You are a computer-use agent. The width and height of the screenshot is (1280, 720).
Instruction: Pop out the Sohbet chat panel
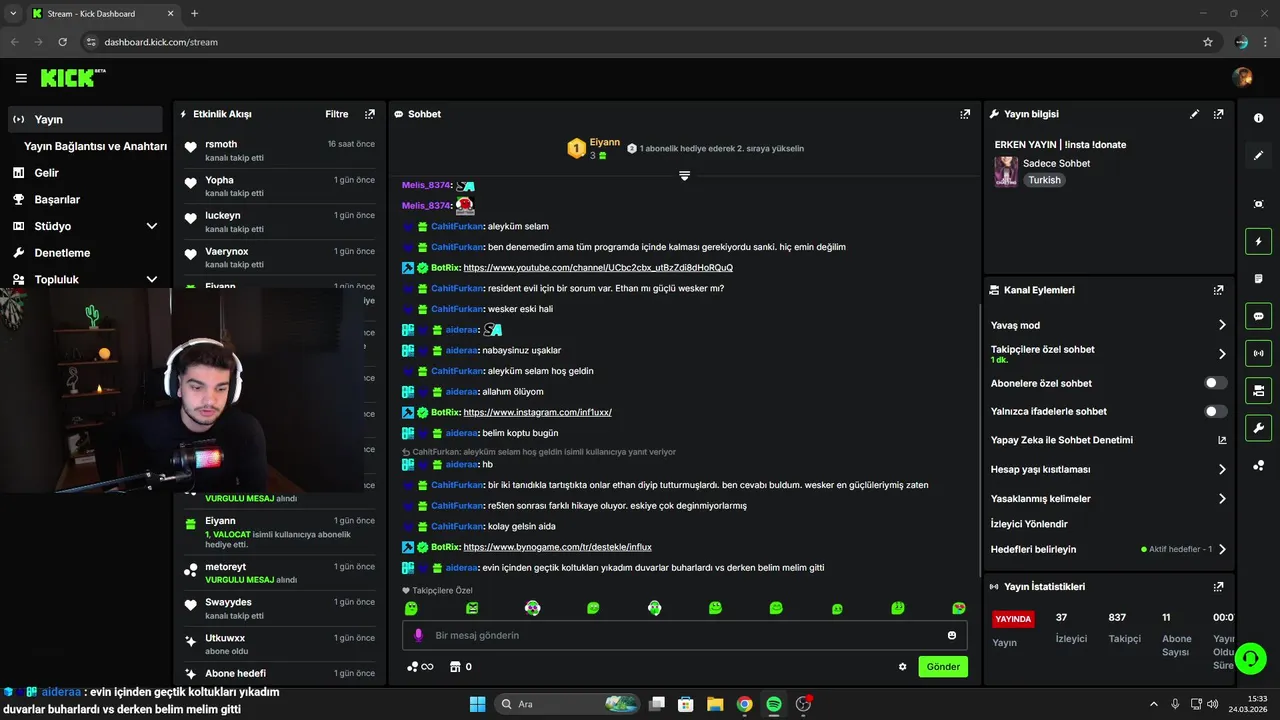(965, 114)
